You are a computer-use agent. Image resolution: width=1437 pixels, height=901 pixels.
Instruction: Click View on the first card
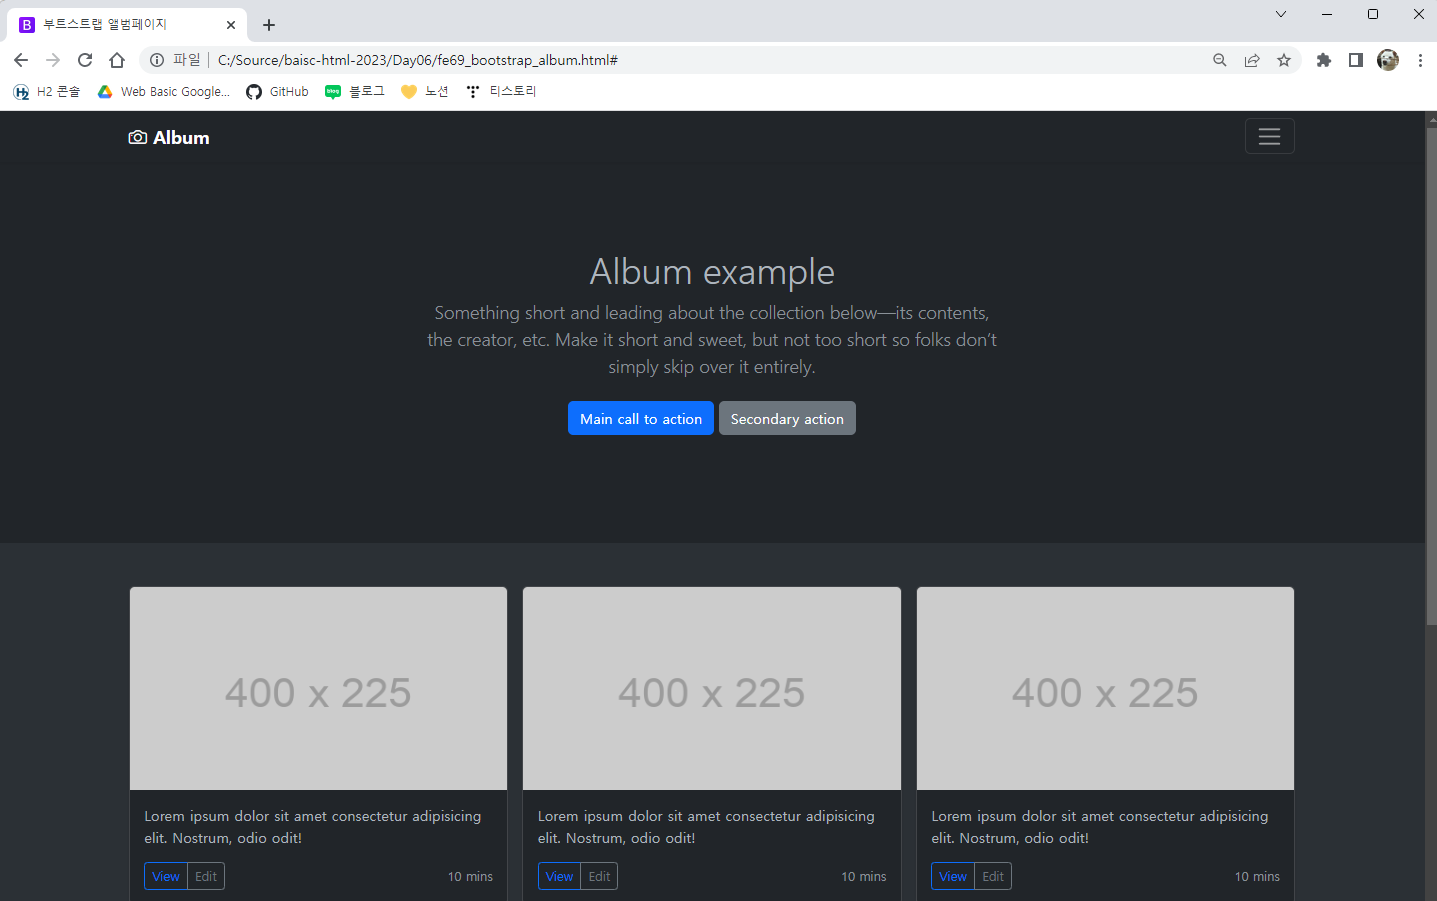(x=166, y=876)
